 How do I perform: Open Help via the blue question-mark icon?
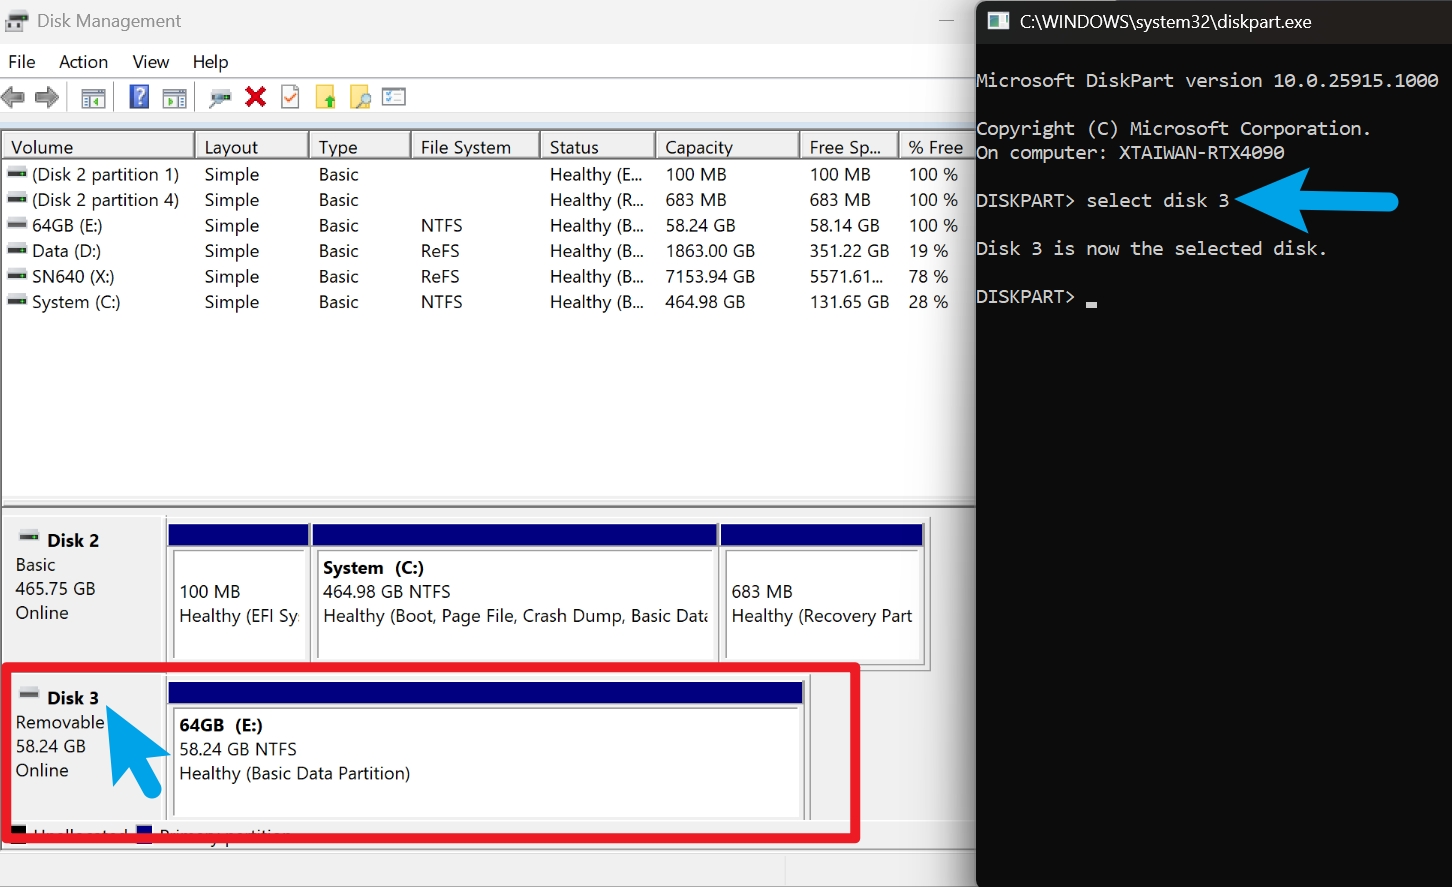pos(140,97)
